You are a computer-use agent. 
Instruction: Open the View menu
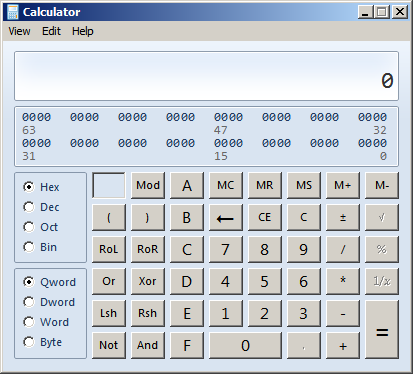(x=19, y=31)
